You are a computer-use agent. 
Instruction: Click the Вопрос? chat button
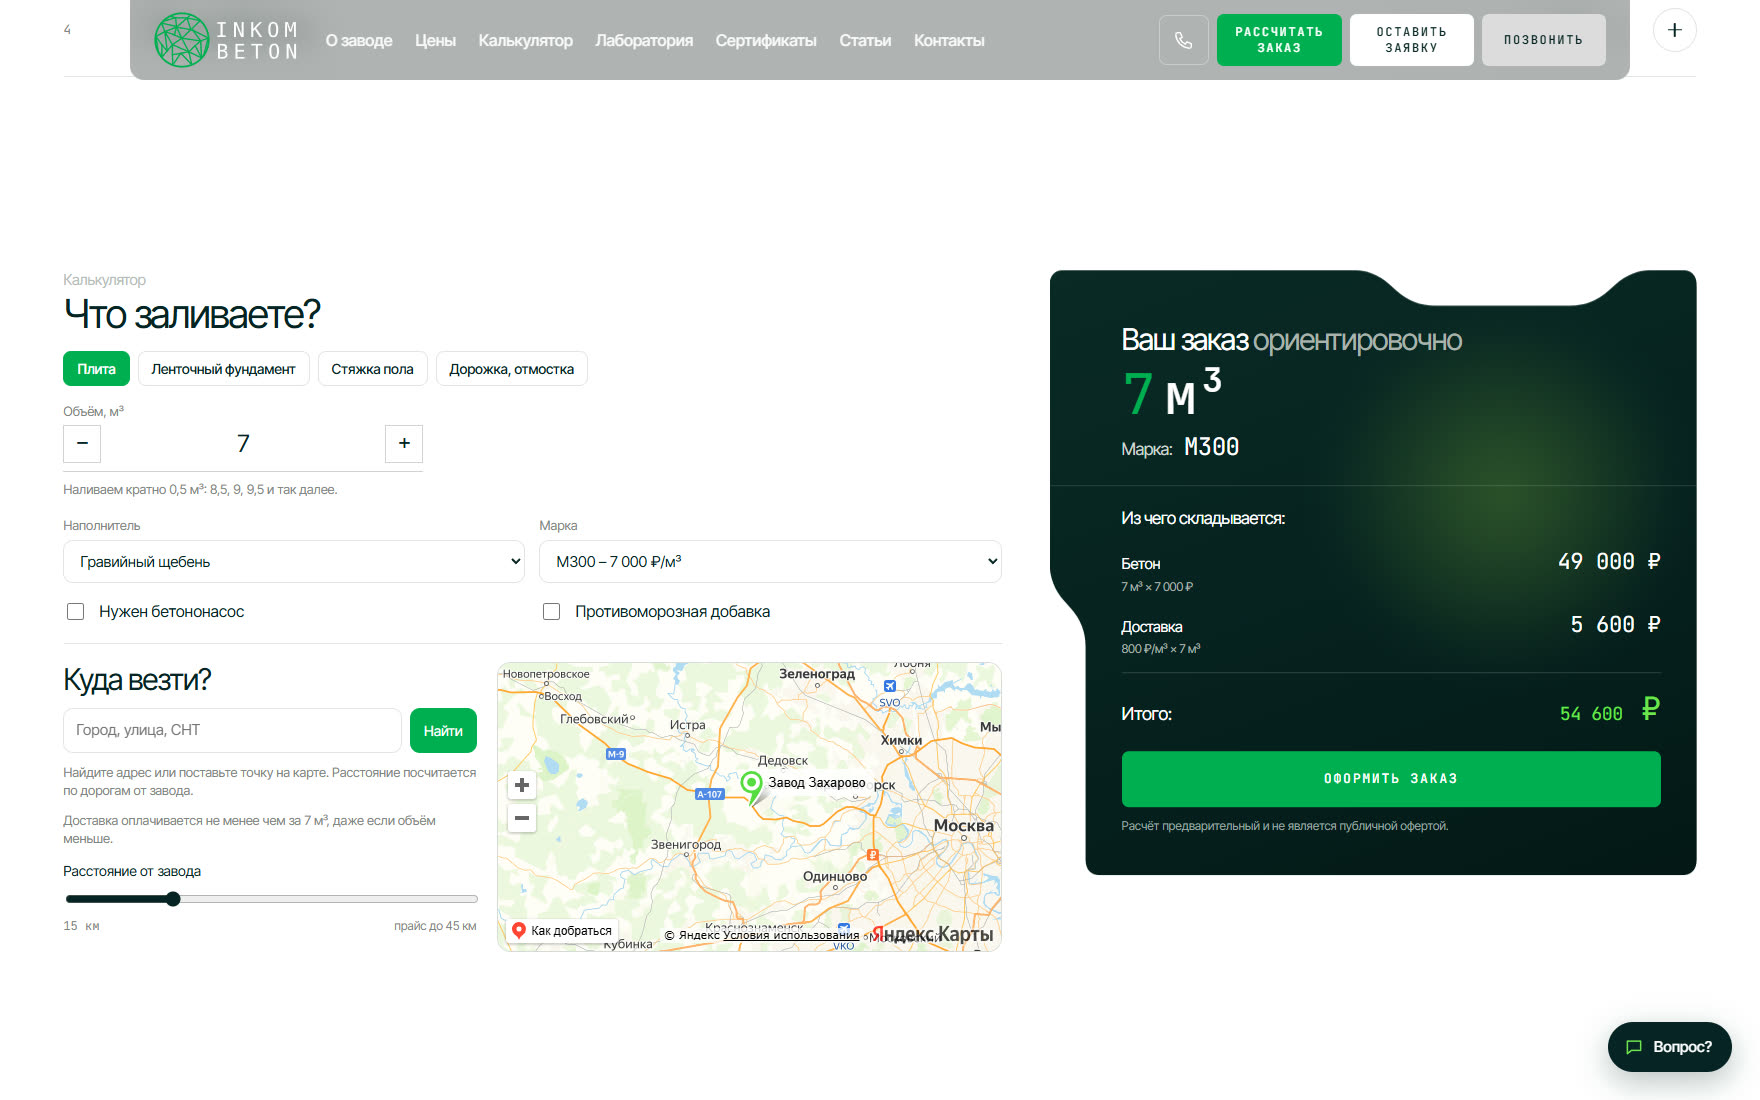[1669, 1047]
